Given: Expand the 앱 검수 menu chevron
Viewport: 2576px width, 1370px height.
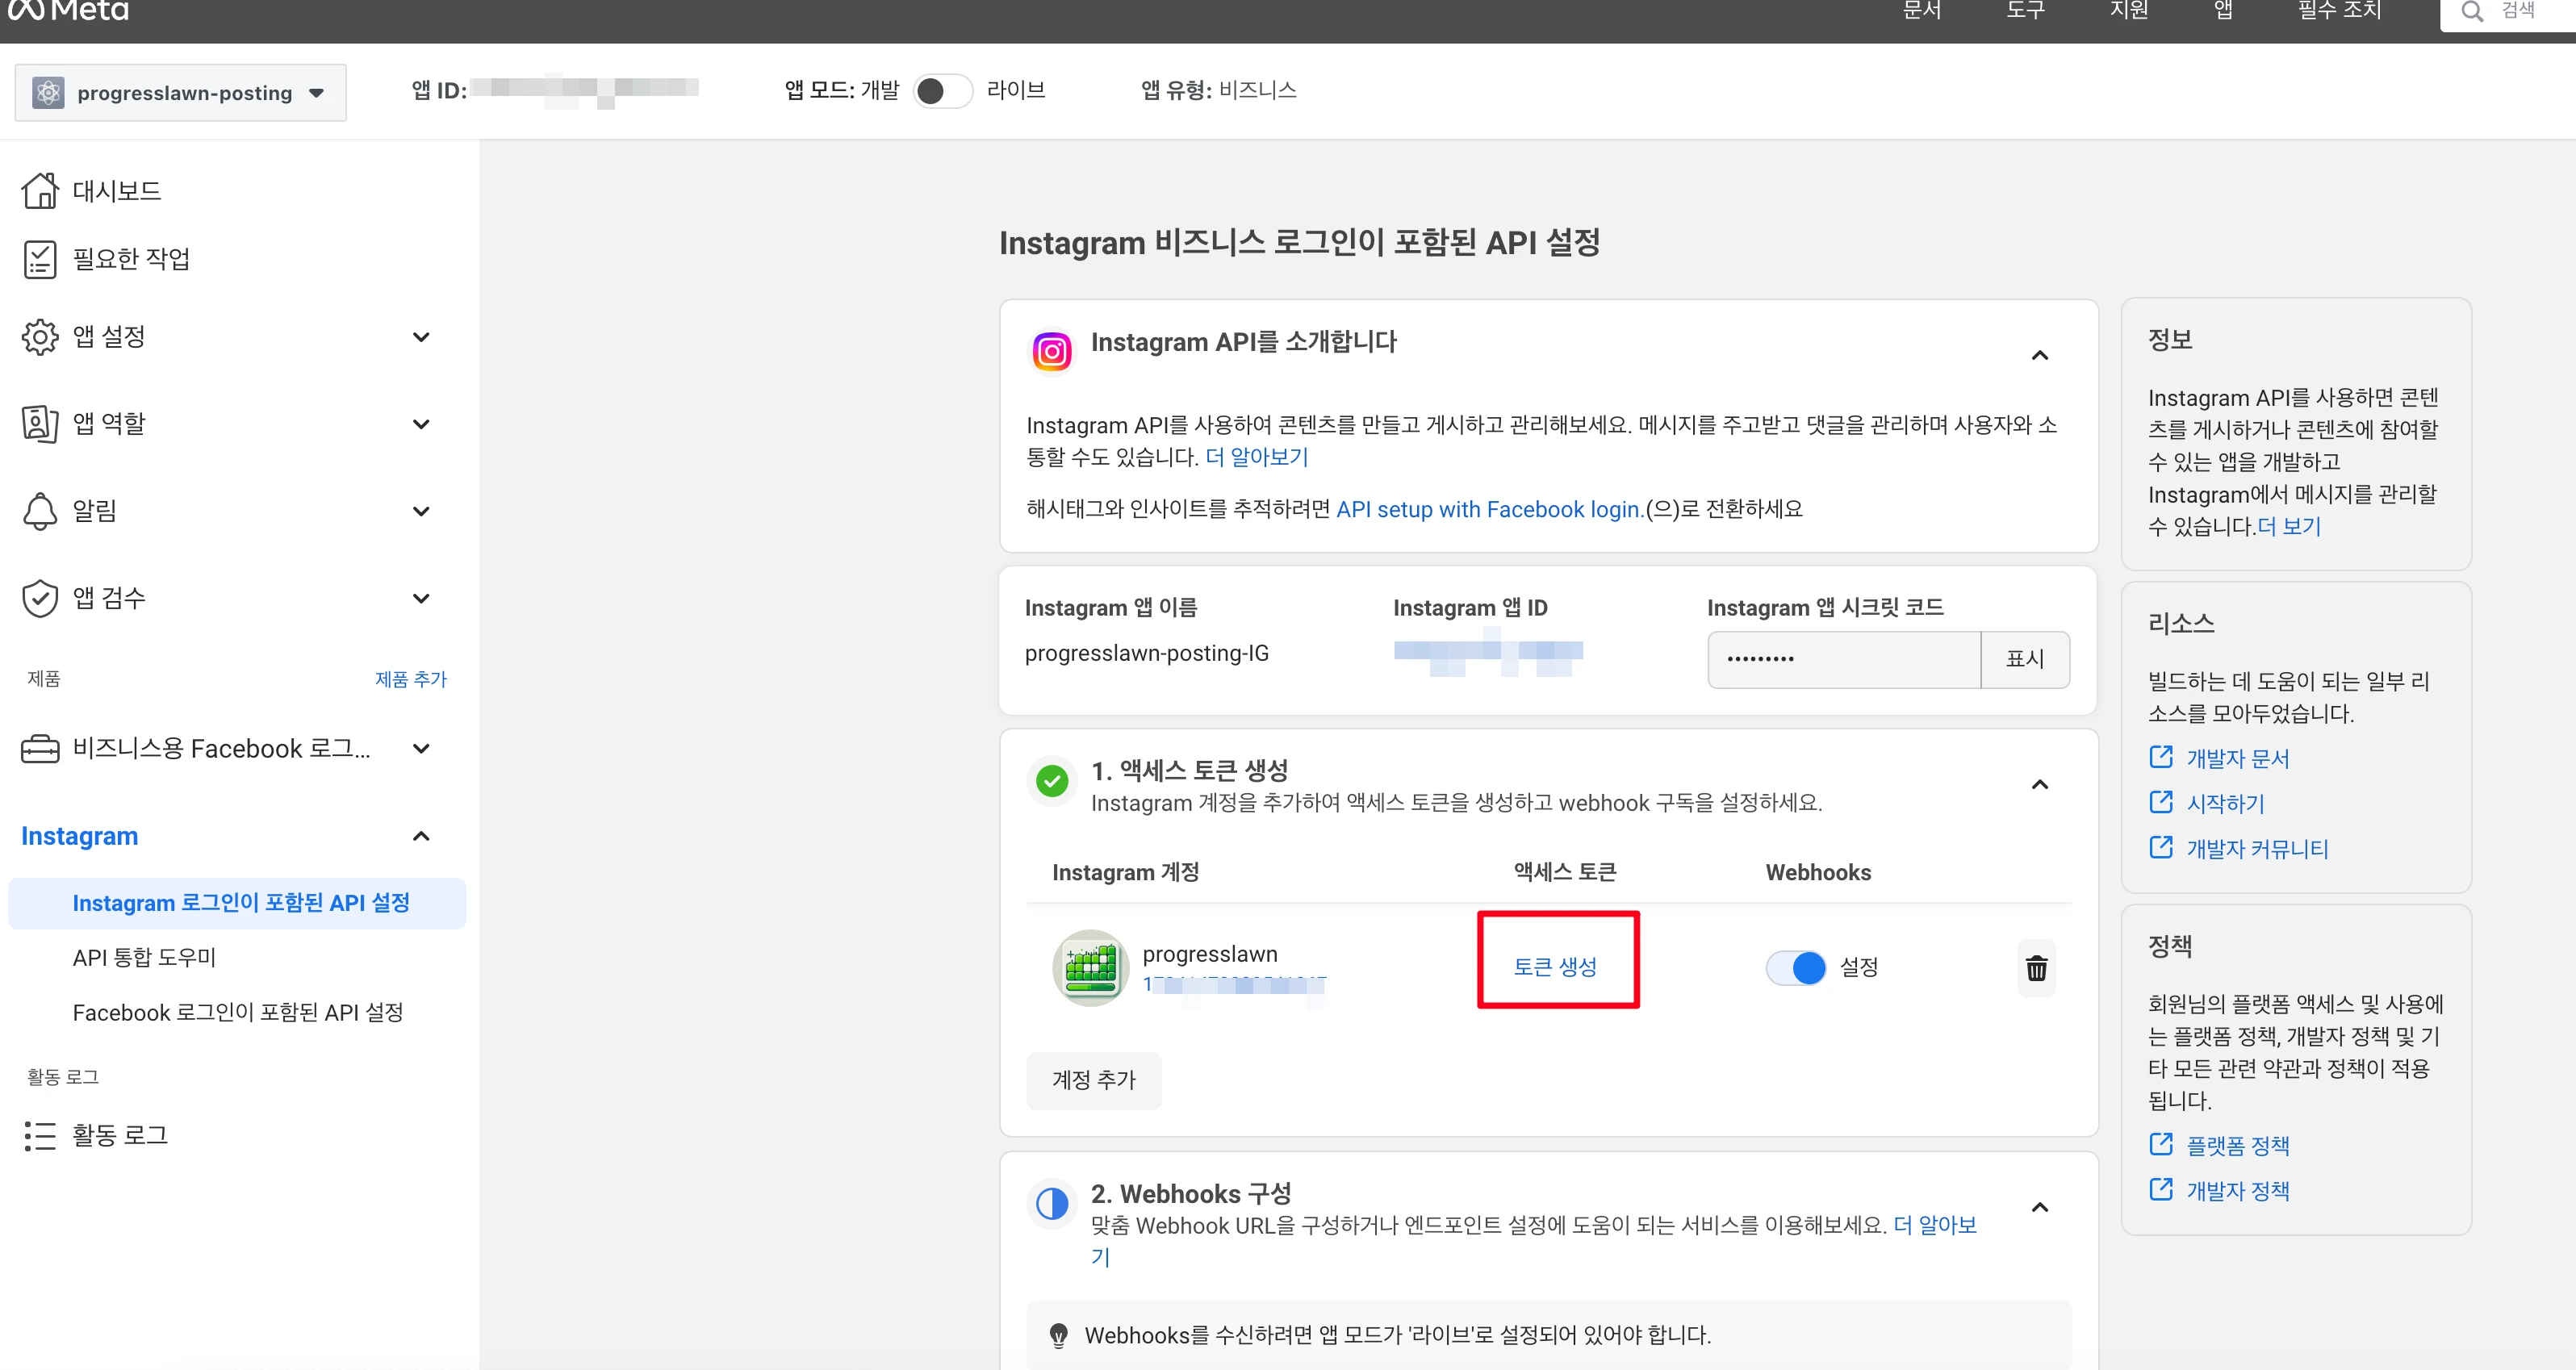Looking at the screenshot, I should [421, 598].
